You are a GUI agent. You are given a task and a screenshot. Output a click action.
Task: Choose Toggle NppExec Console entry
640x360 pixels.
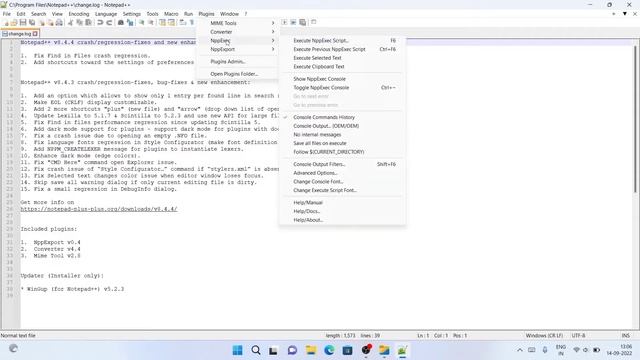pos(342,87)
